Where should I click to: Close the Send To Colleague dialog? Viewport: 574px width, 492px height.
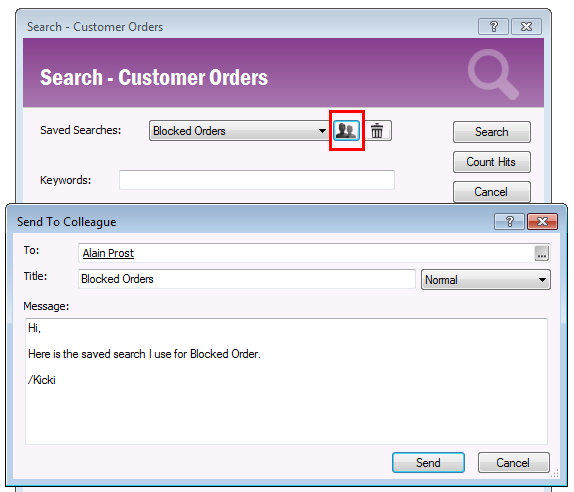click(x=542, y=222)
